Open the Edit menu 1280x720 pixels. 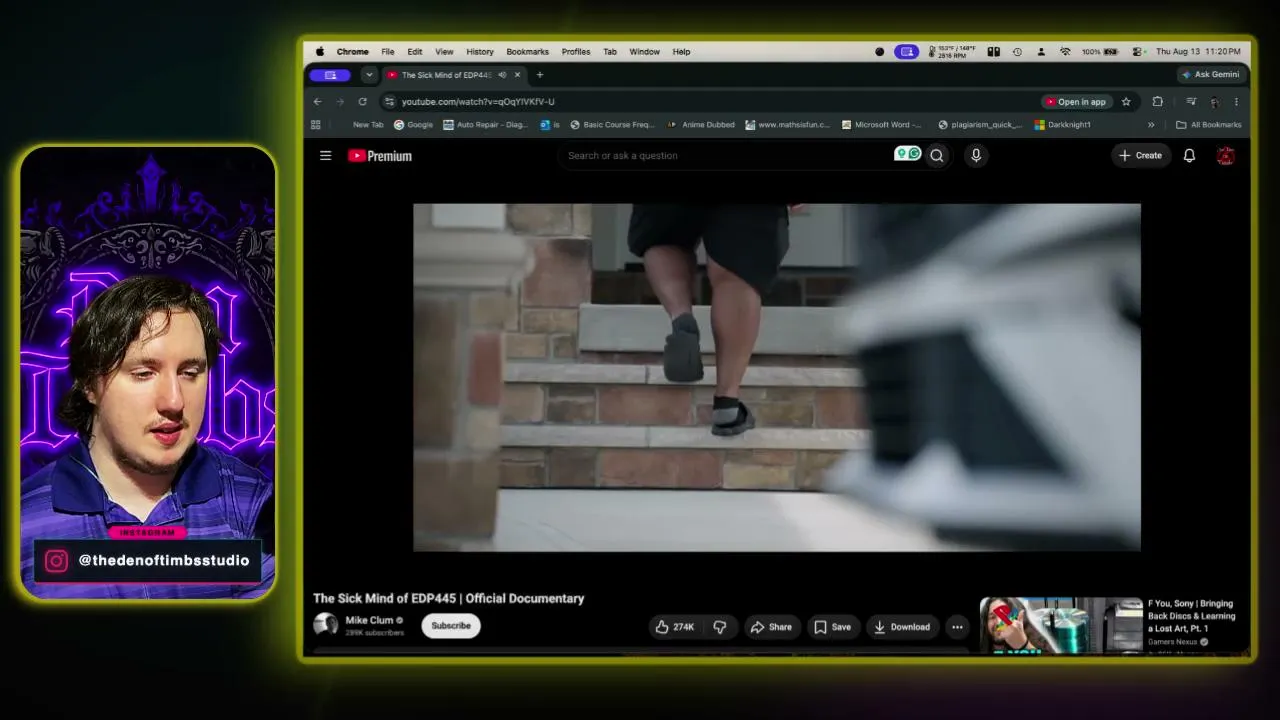(414, 51)
